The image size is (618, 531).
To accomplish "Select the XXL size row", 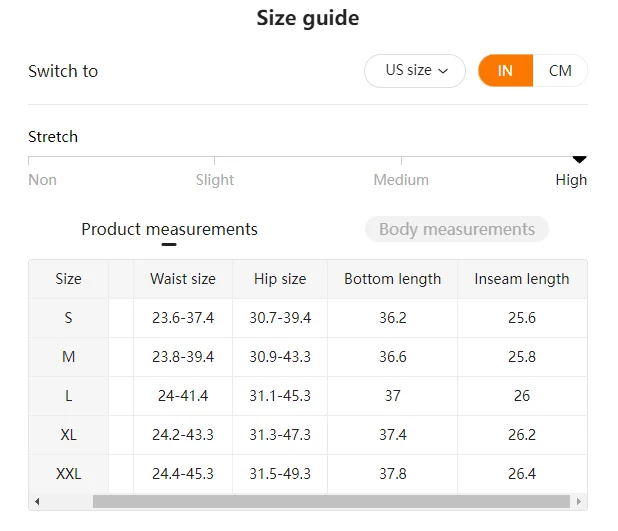I will point(308,473).
